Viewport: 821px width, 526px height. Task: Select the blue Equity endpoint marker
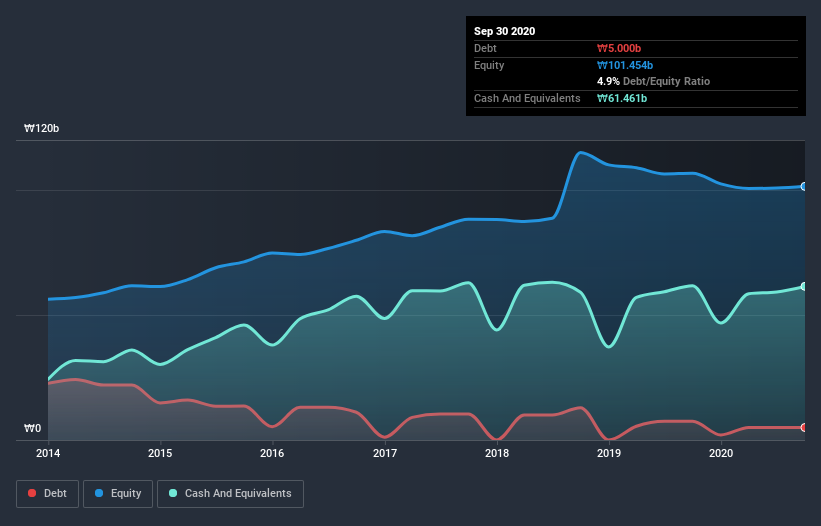(x=804, y=186)
